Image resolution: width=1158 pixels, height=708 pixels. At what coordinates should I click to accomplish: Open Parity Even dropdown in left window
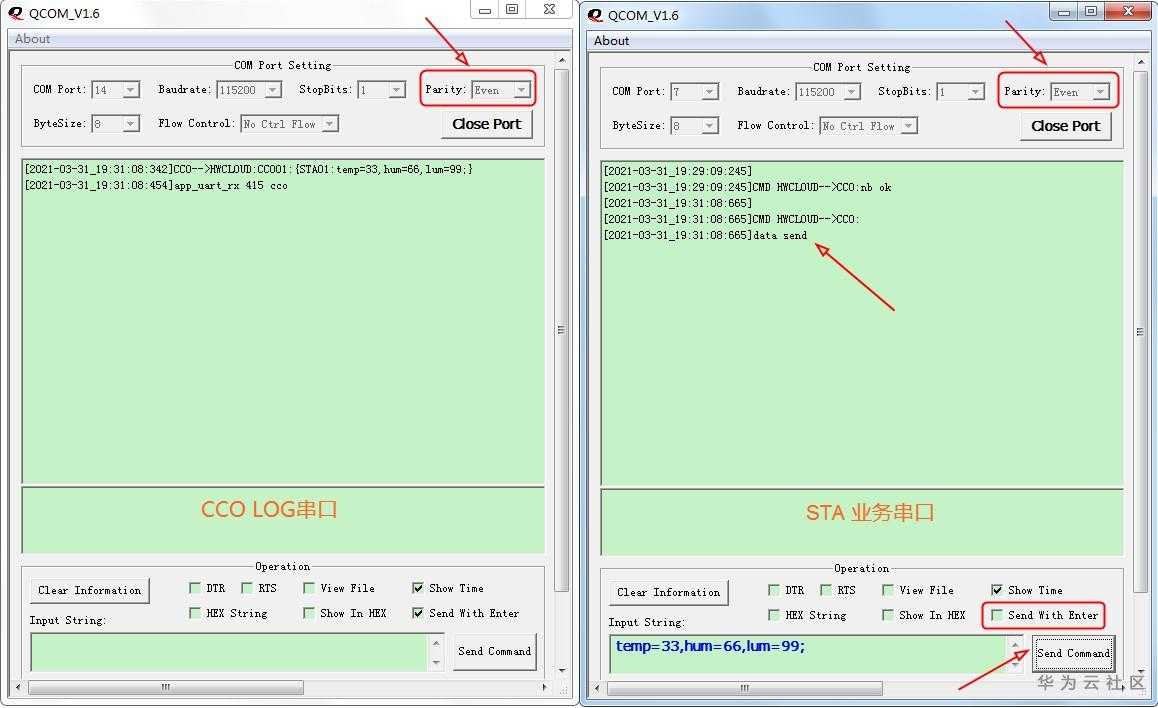[521, 90]
